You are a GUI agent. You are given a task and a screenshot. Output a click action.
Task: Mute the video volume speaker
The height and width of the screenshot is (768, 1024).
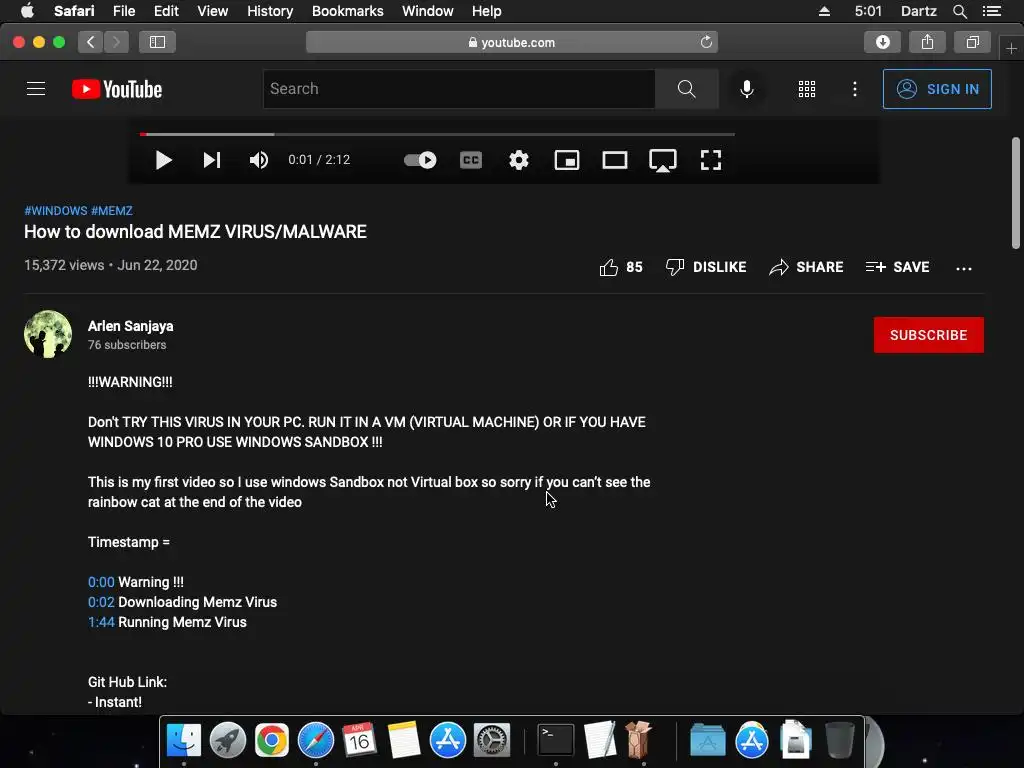coord(259,160)
